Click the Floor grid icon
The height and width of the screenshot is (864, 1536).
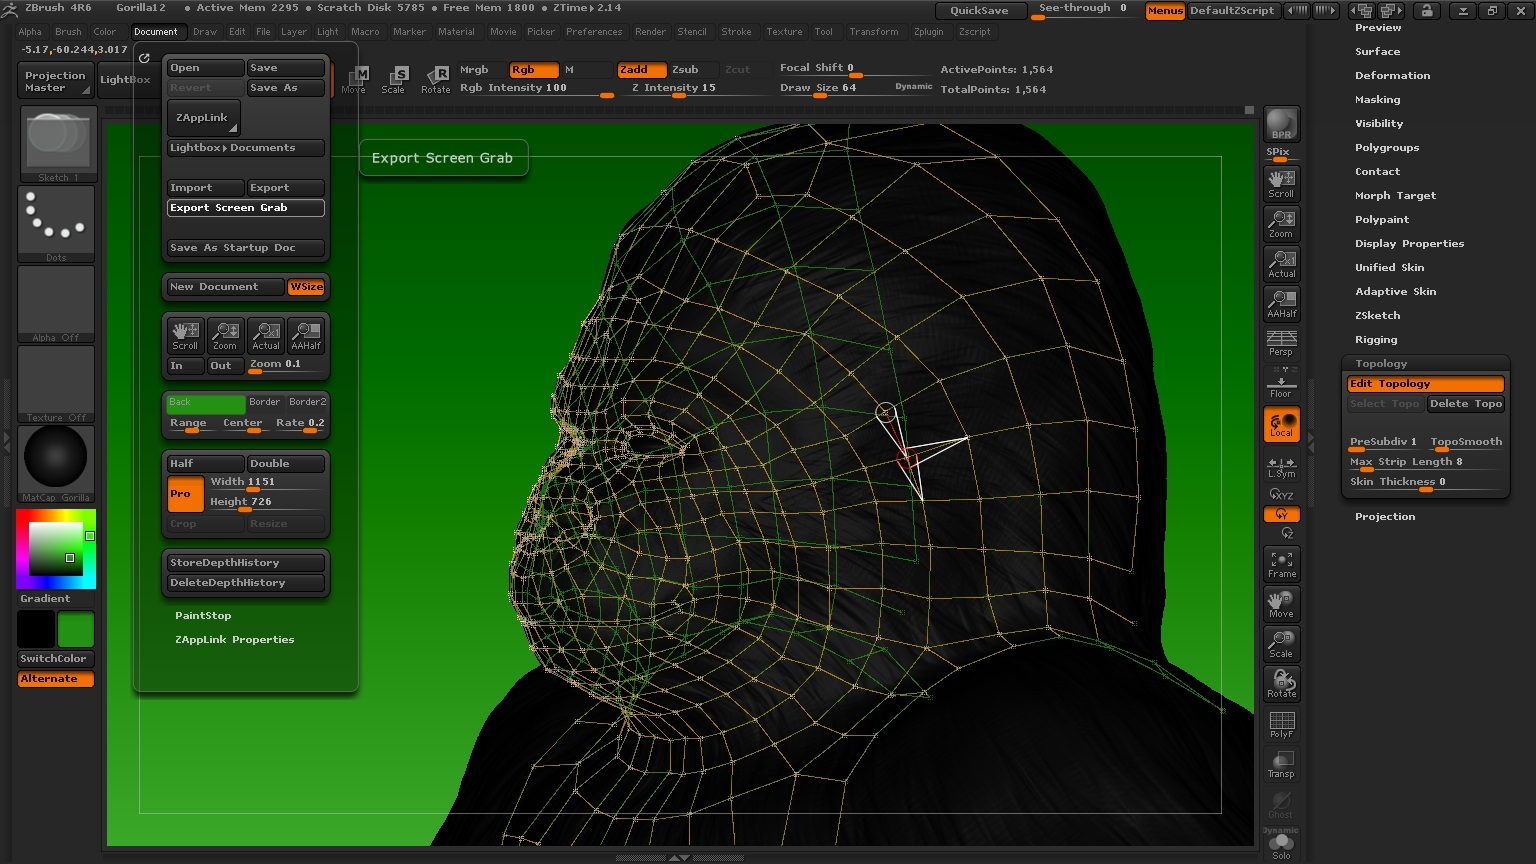click(1281, 384)
